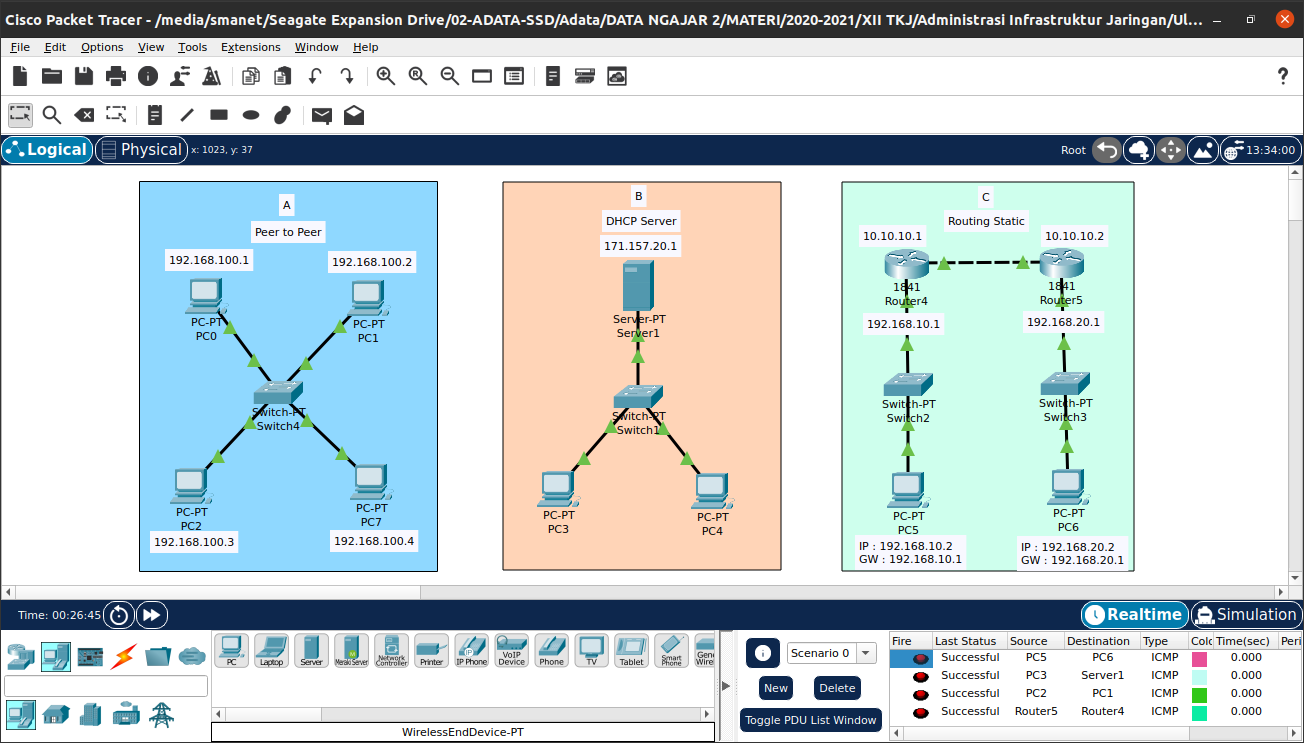Viewport: 1304px width, 743px height.
Task: Click New scenario button
Action: pyautogui.click(x=776, y=688)
